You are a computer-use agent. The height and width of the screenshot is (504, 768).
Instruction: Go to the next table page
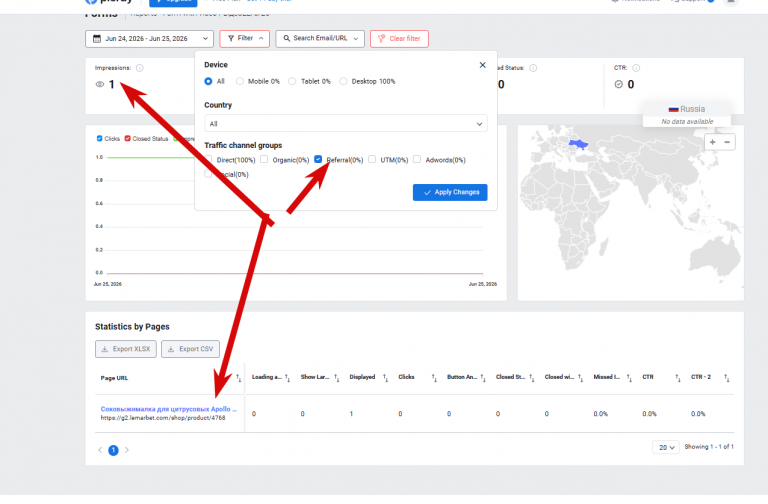point(126,450)
